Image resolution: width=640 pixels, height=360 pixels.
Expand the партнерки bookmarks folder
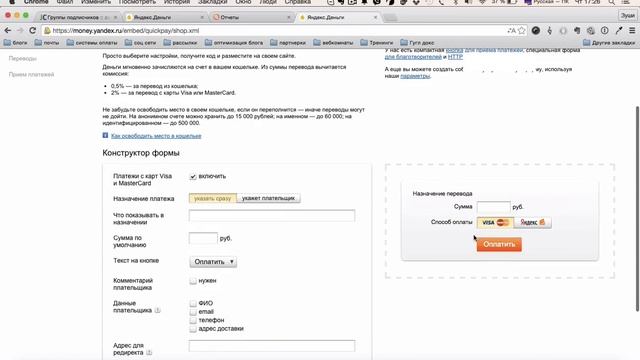pyautogui.click(x=288, y=42)
